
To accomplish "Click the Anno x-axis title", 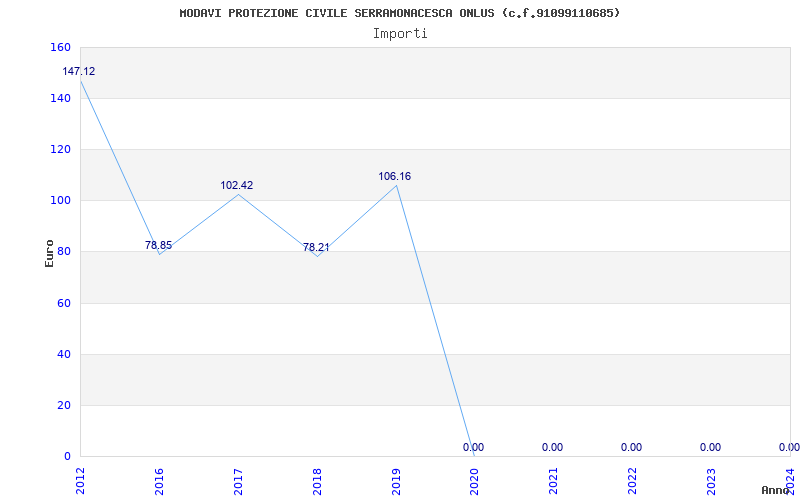I will click(x=774, y=490).
